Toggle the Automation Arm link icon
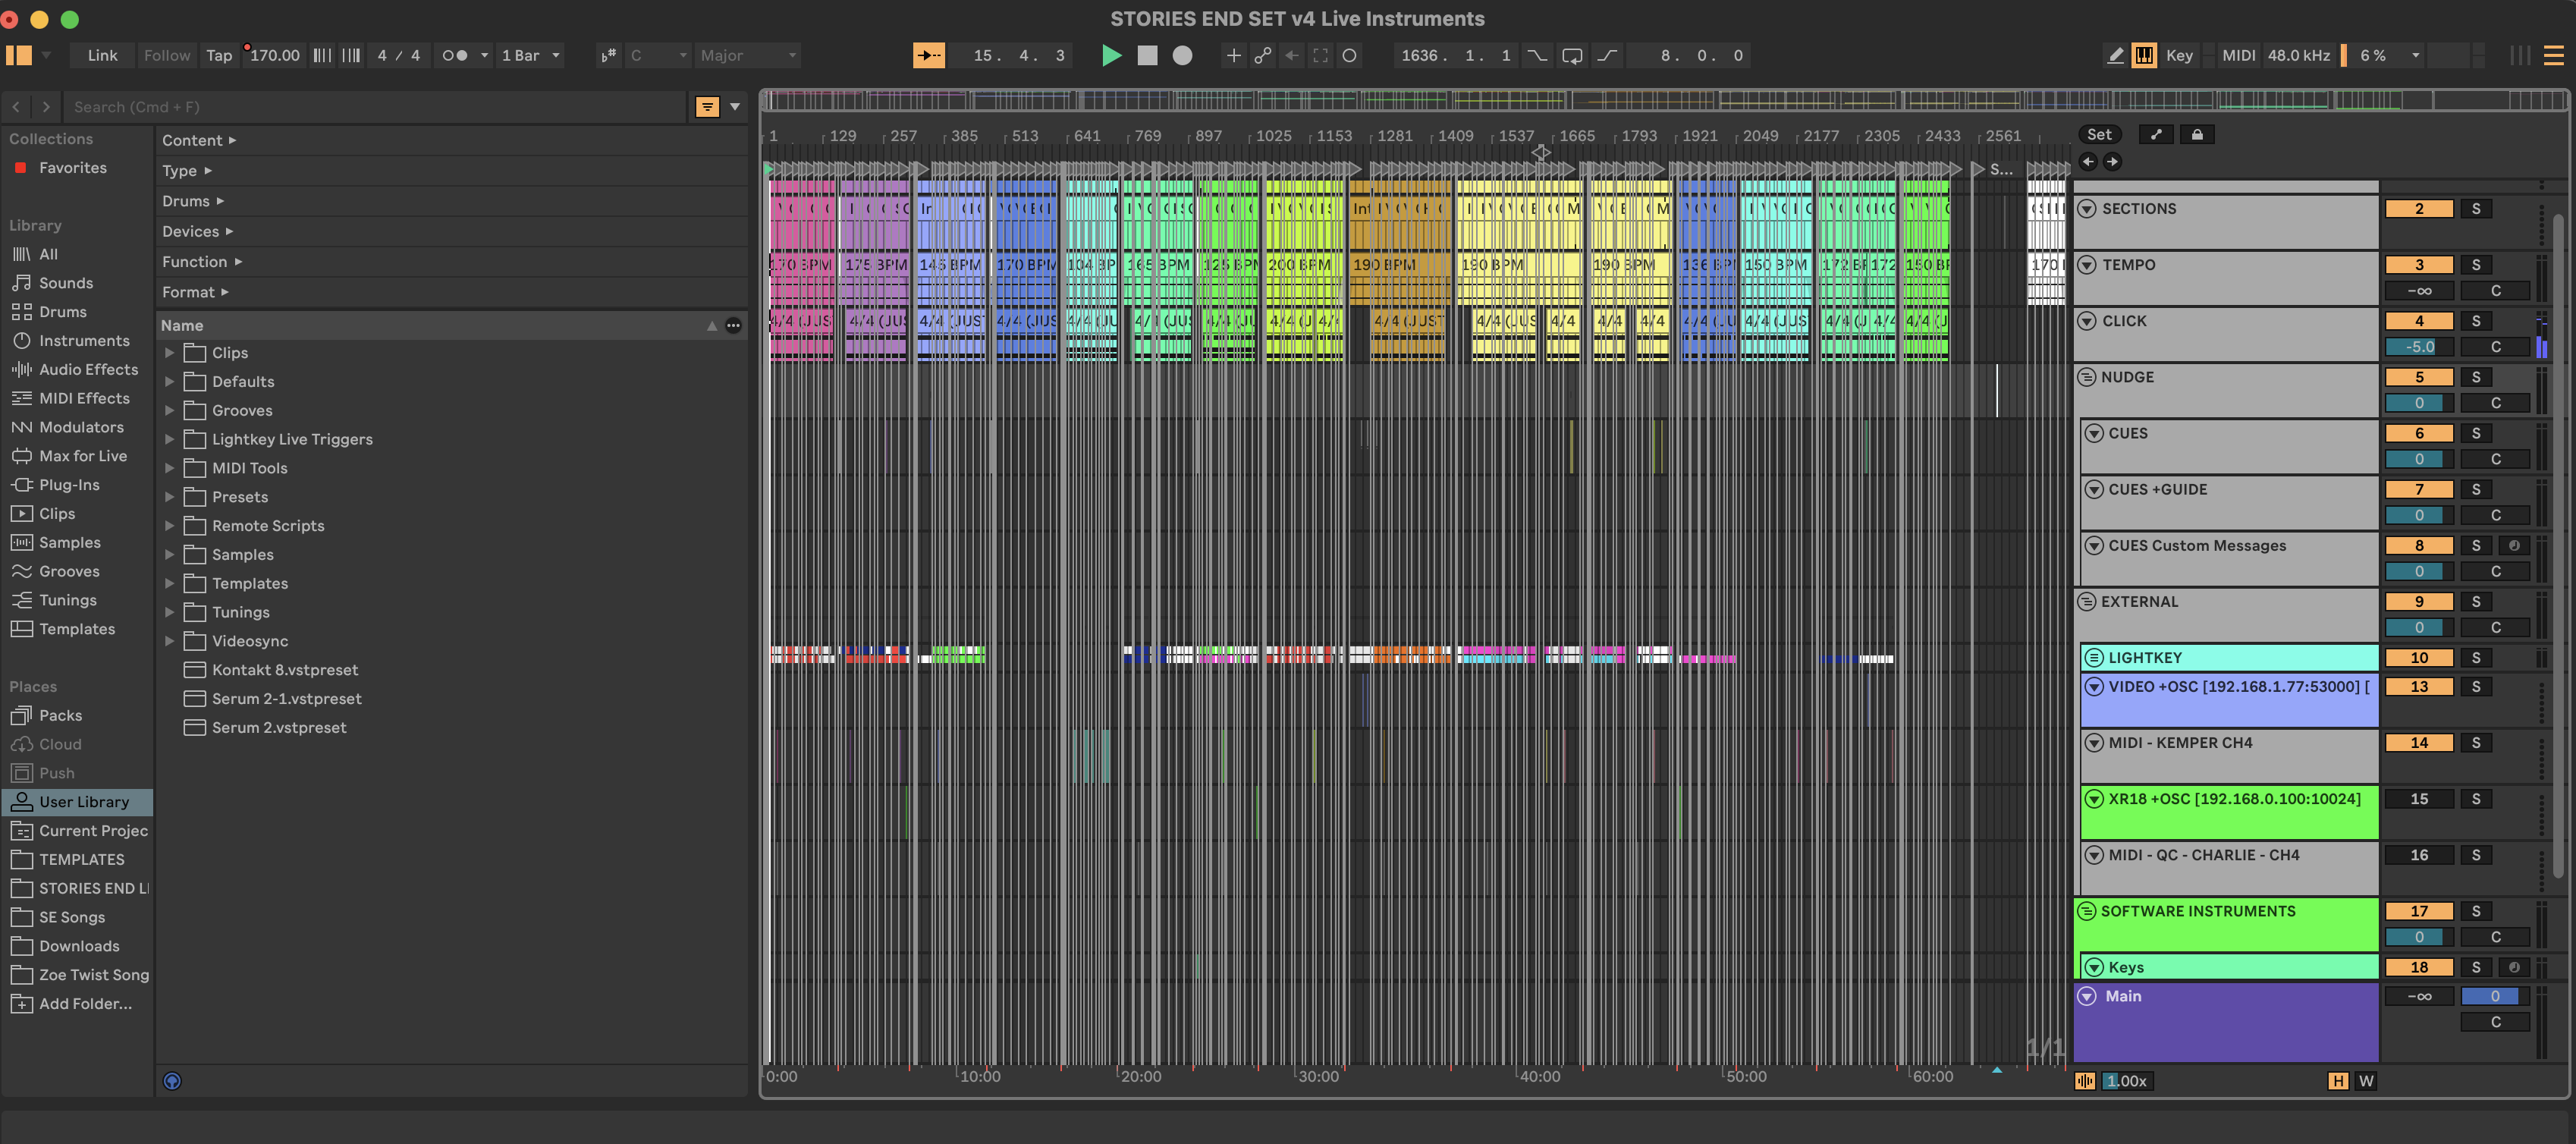Viewport: 2576px width, 1144px height. 1263,56
